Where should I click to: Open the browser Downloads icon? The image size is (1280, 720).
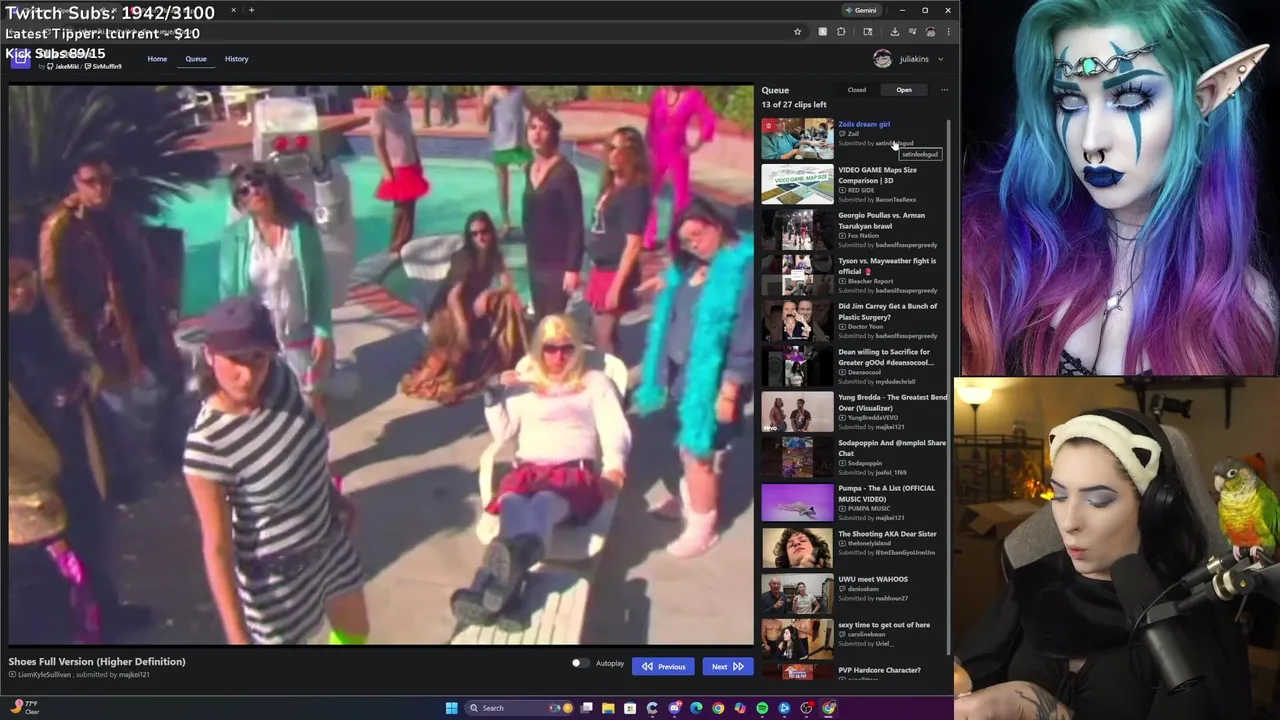click(x=894, y=32)
